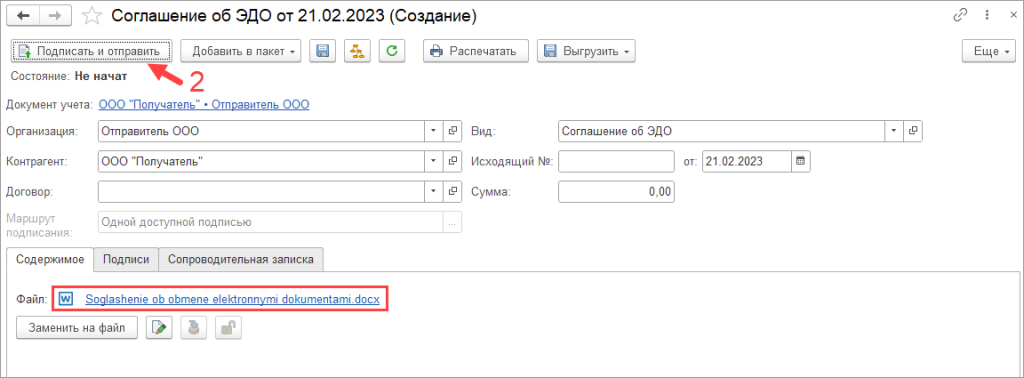The height and width of the screenshot is (378, 1024).
Task: Open the Контрагент record with its open icon
Action: pyautogui.click(x=452, y=161)
